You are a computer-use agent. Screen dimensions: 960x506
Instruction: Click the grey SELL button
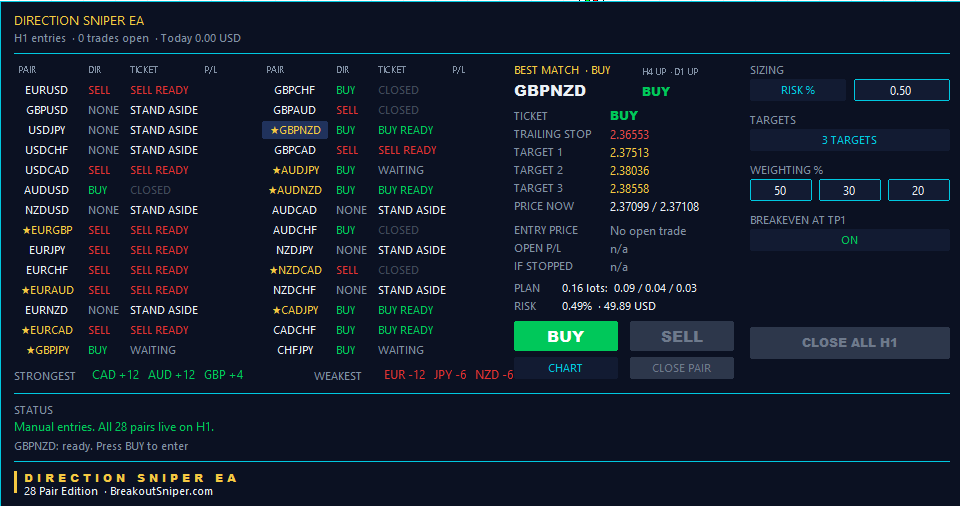coord(681,336)
